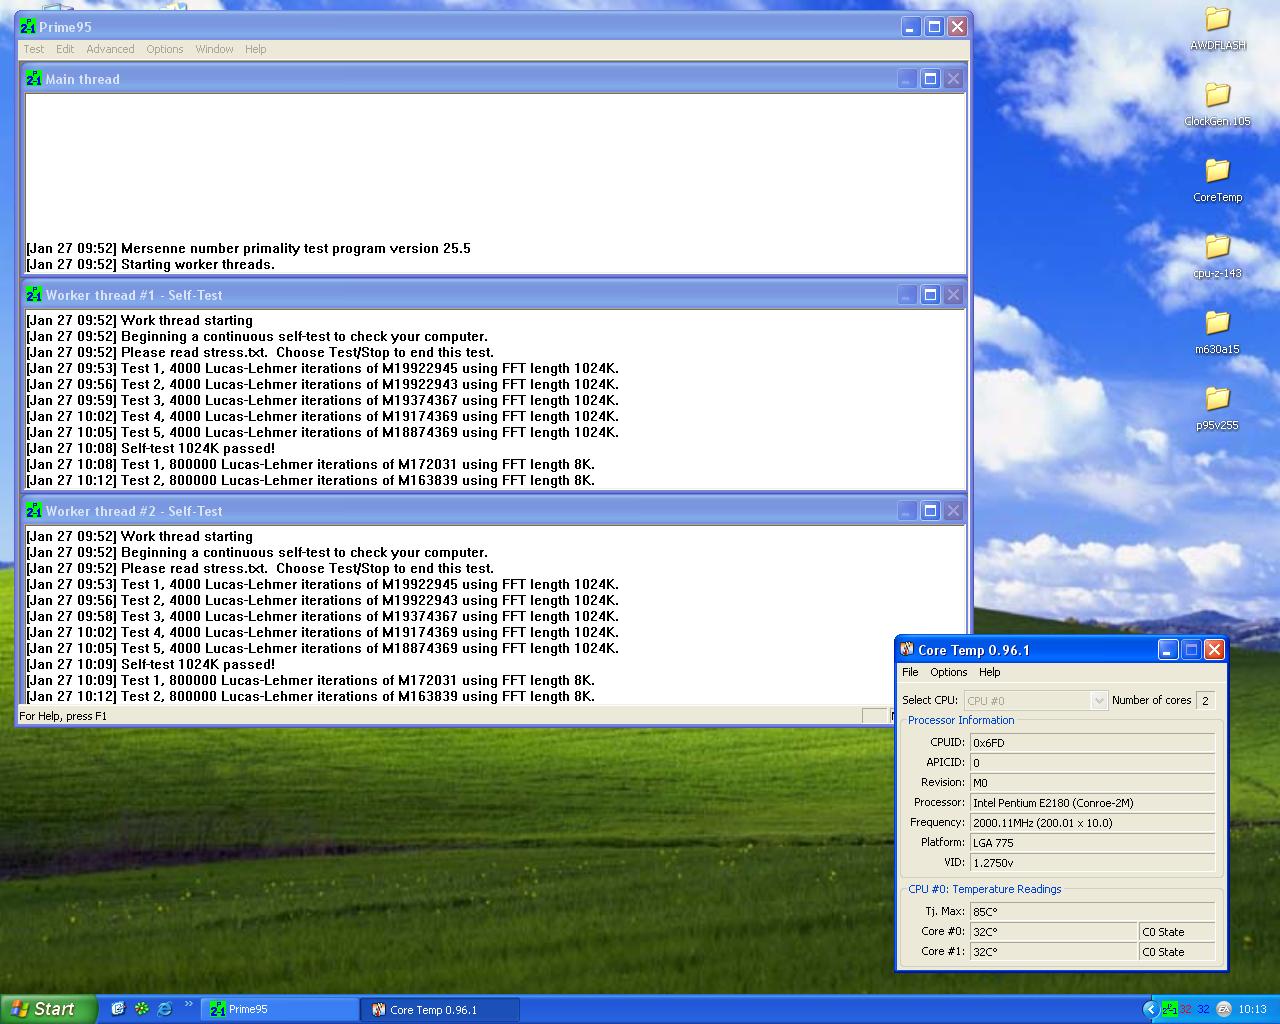The width and height of the screenshot is (1280, 1024).
Task: Open the cpu-z-143 desktop folder
Action: [1217, 256]
